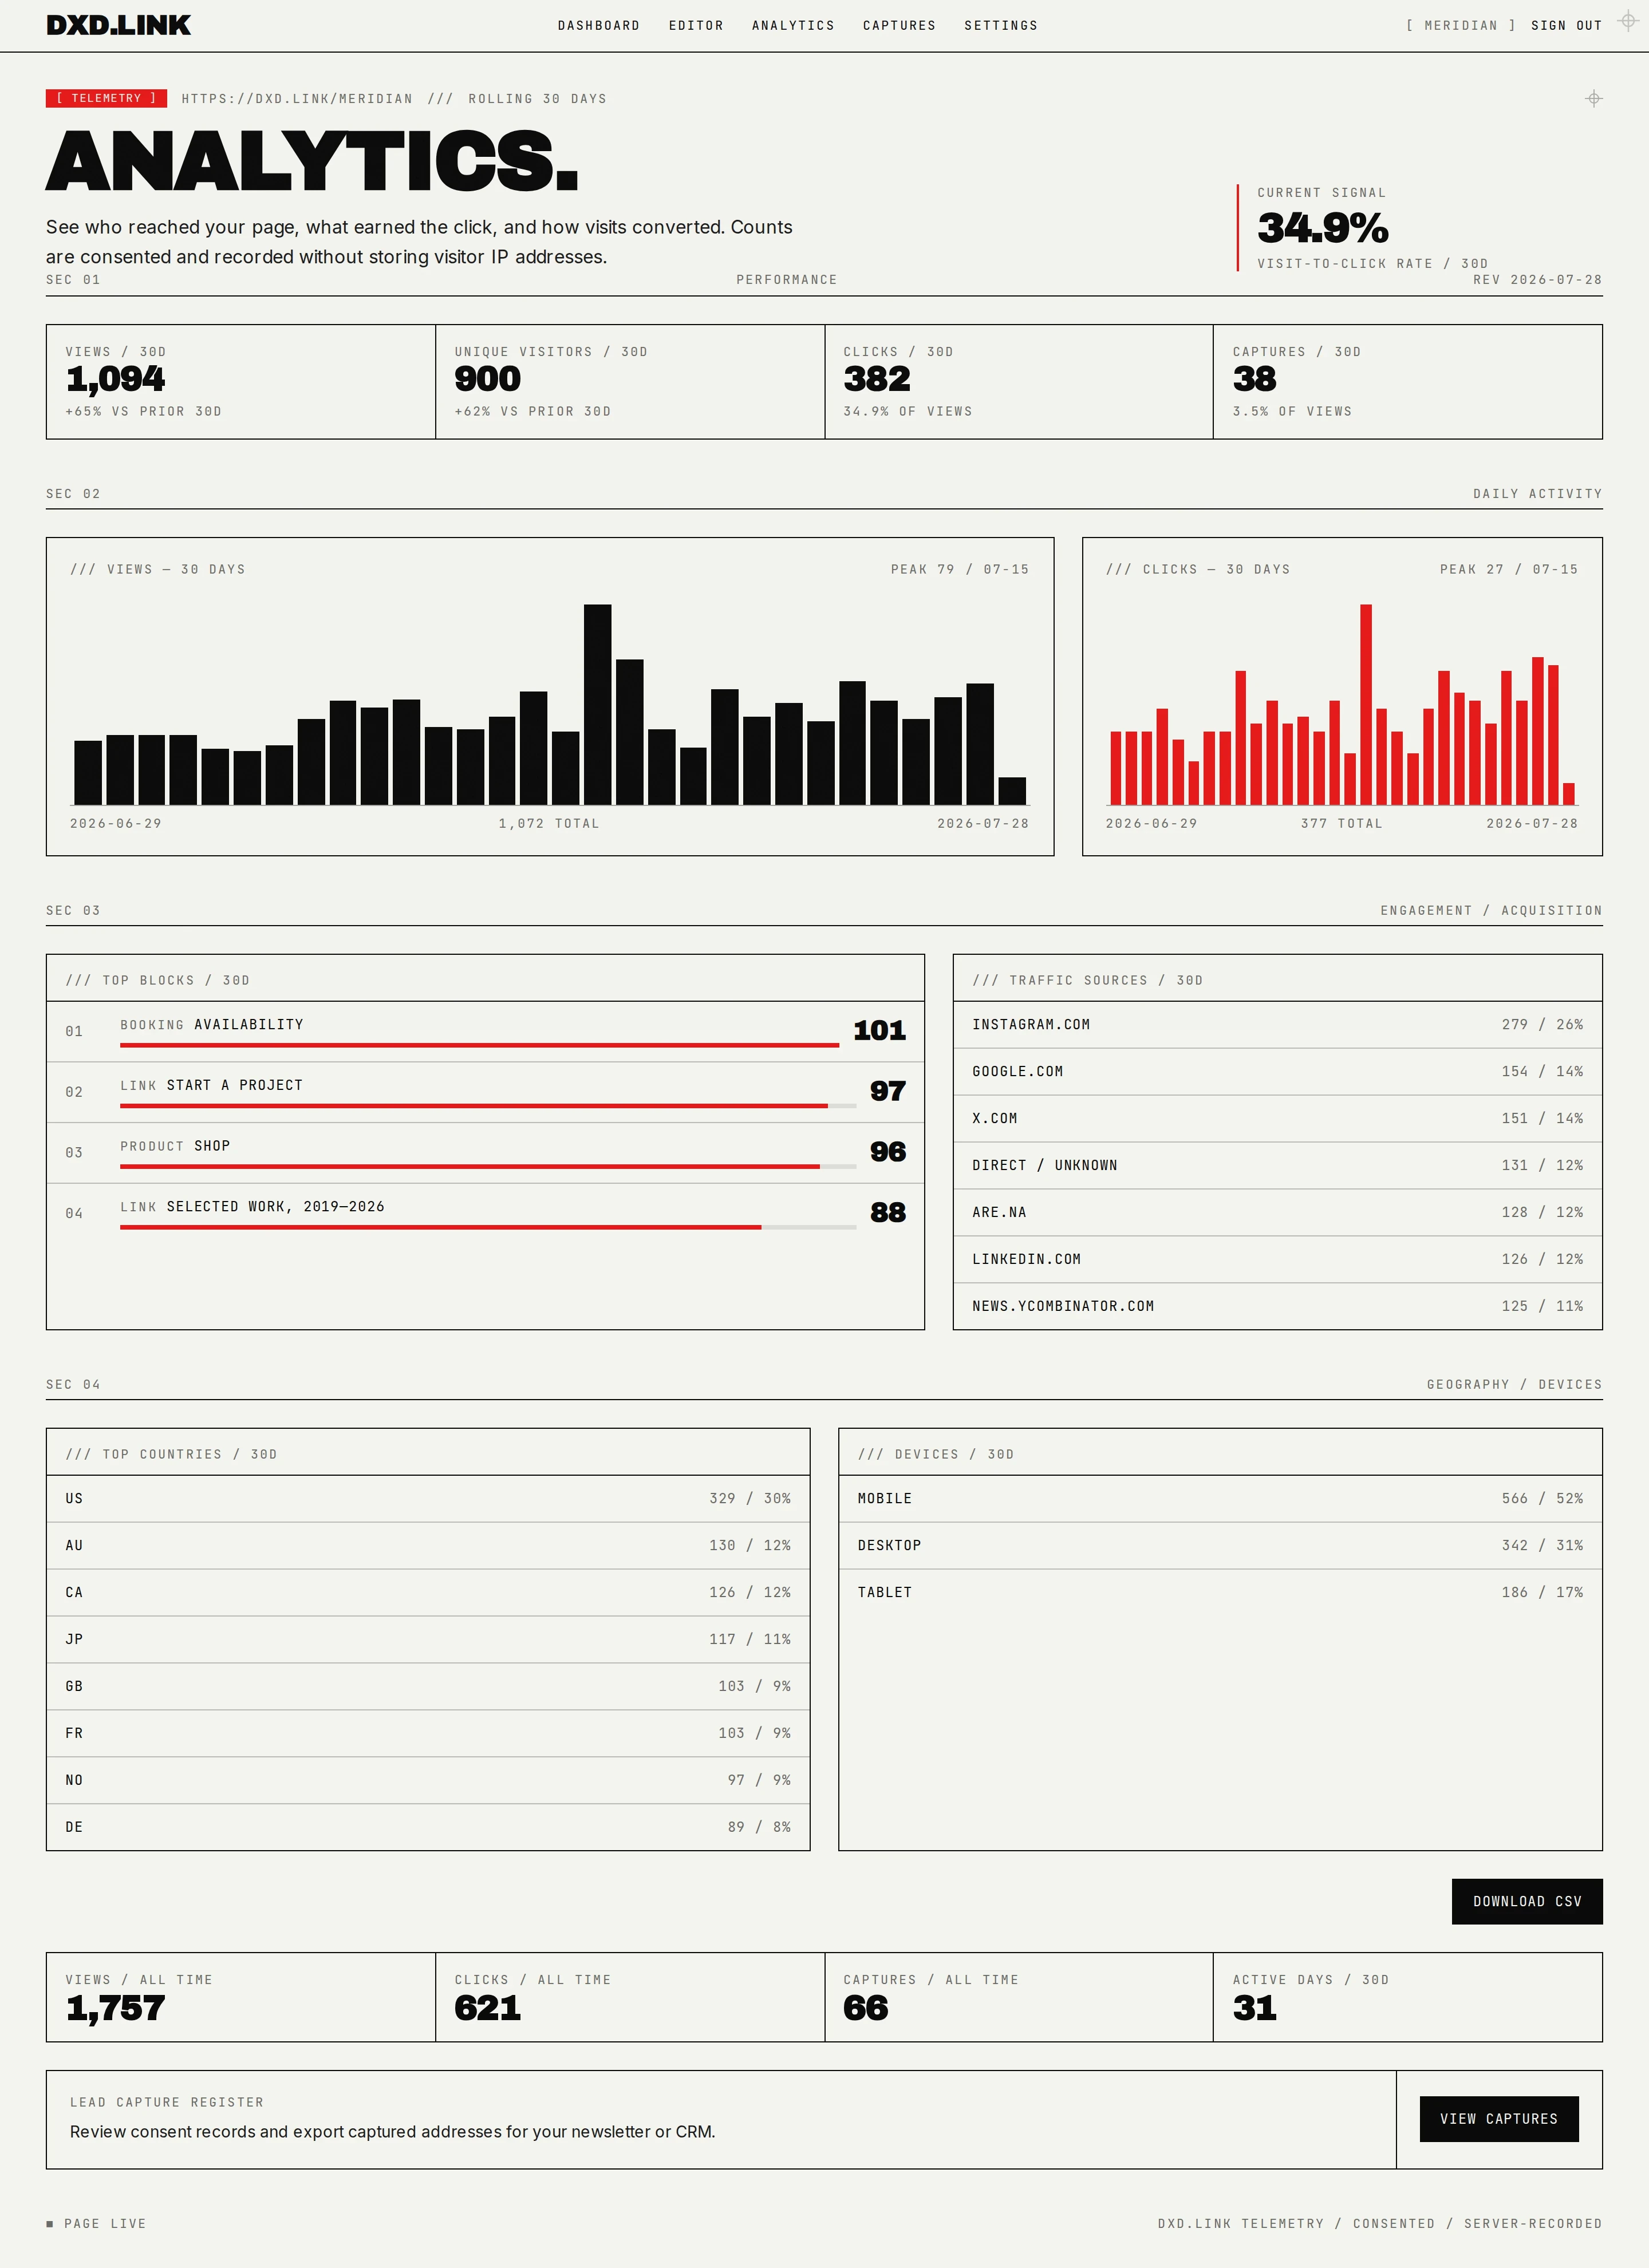
Task: Click the Captures / All Time value 66
Action: pyautogui.click(x=866, y=2008)
